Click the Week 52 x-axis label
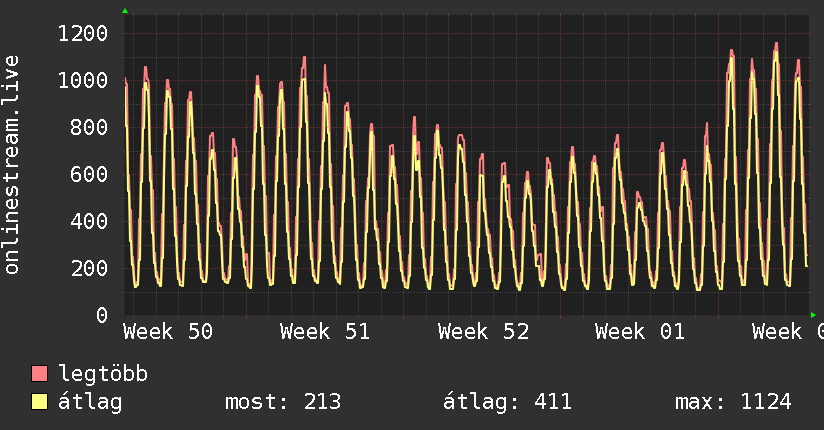Viewport: 824px width, 430px height. pyautogui.click(x=483, y=332)
